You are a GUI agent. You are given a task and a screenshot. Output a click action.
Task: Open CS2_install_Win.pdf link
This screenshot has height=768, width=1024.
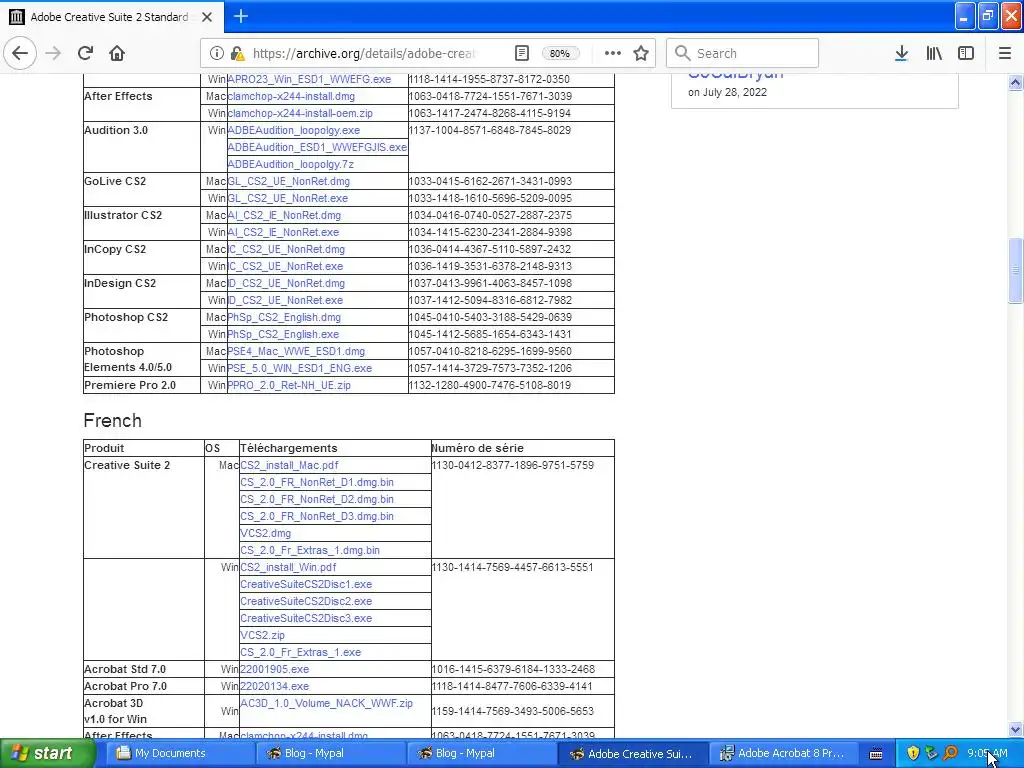[288, 567]
